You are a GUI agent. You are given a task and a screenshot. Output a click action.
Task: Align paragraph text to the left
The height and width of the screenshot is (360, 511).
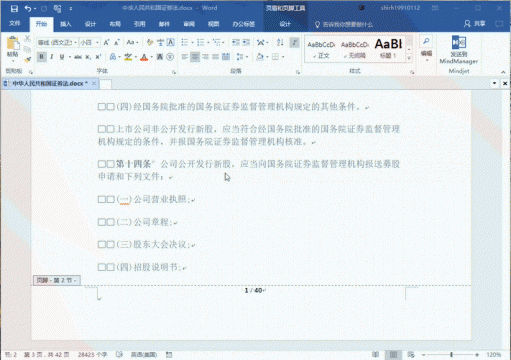pyautogui.click(x=185, y=57)
